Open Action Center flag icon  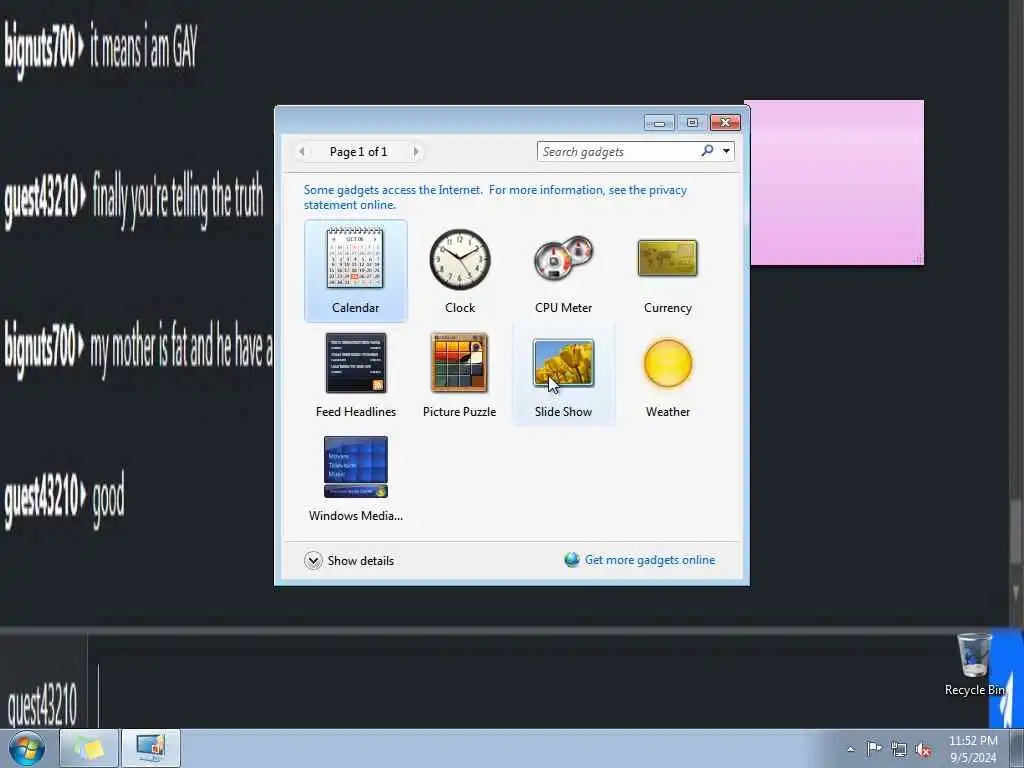[x=874, y=748]
